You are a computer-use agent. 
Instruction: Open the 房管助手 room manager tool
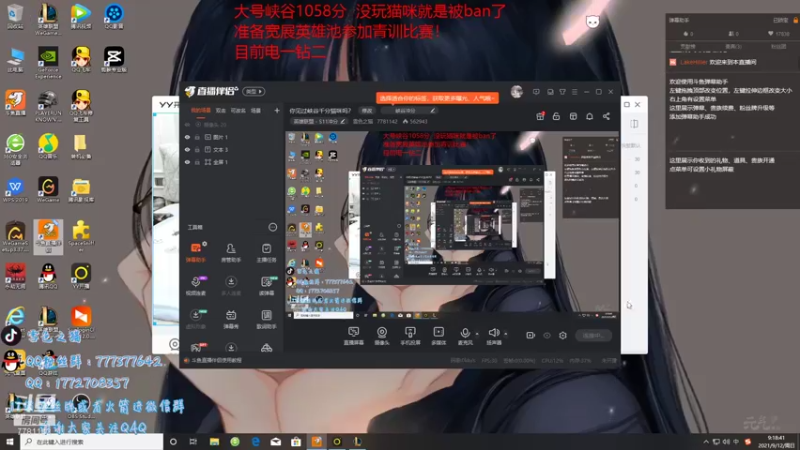click(x=231, y=252)
